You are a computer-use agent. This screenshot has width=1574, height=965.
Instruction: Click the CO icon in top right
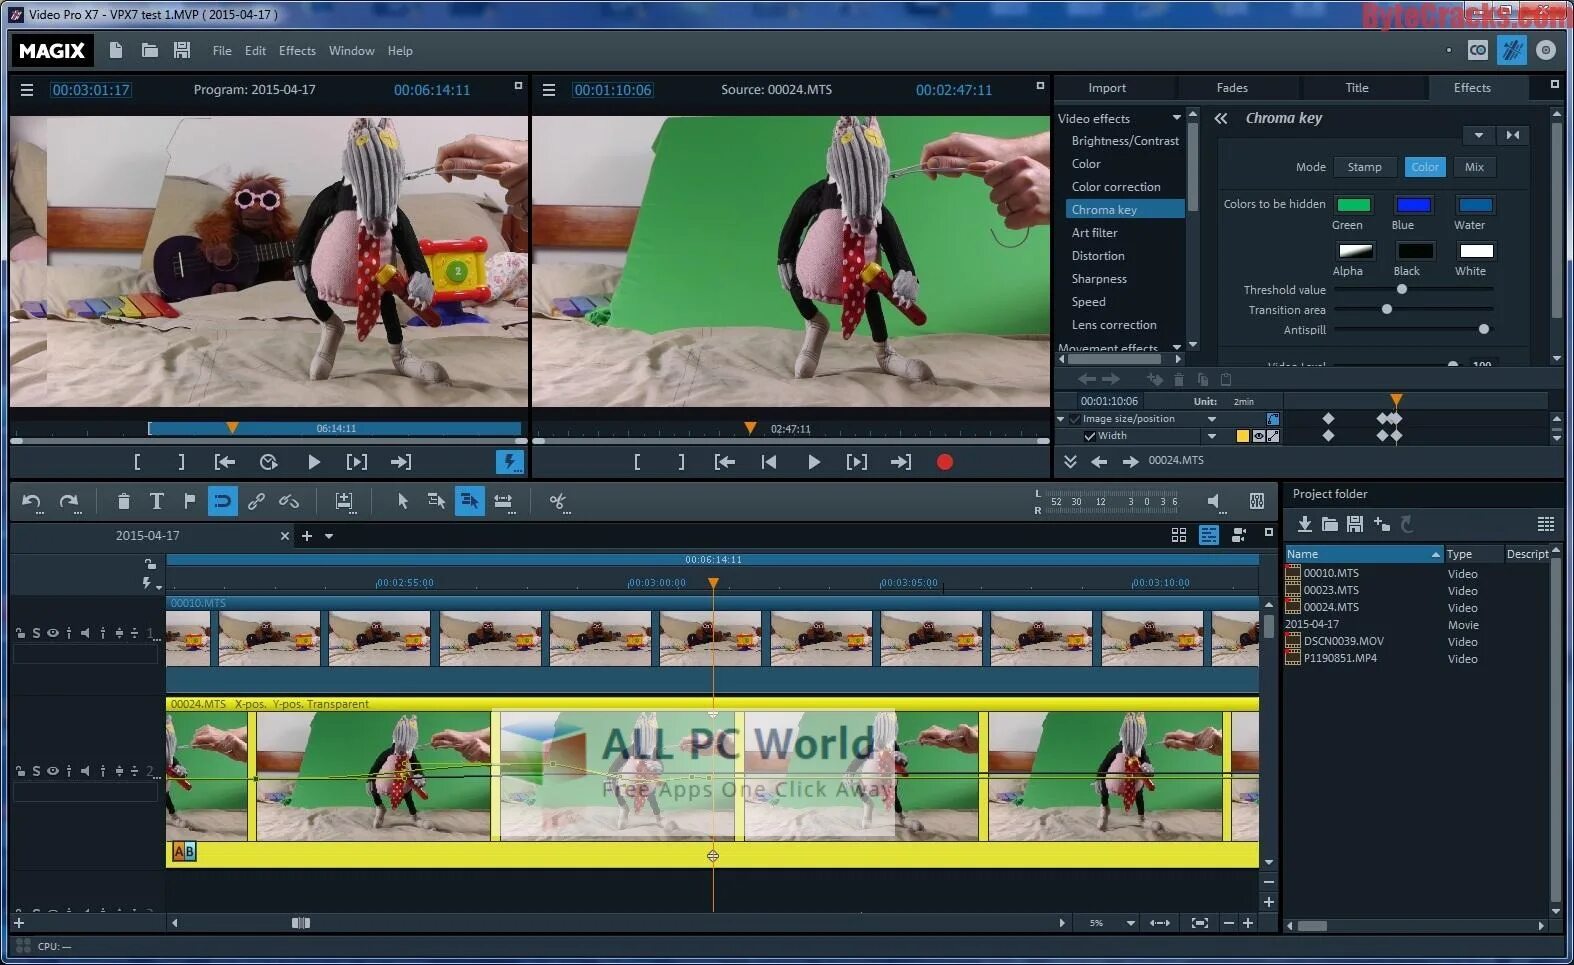[1478, 50]
